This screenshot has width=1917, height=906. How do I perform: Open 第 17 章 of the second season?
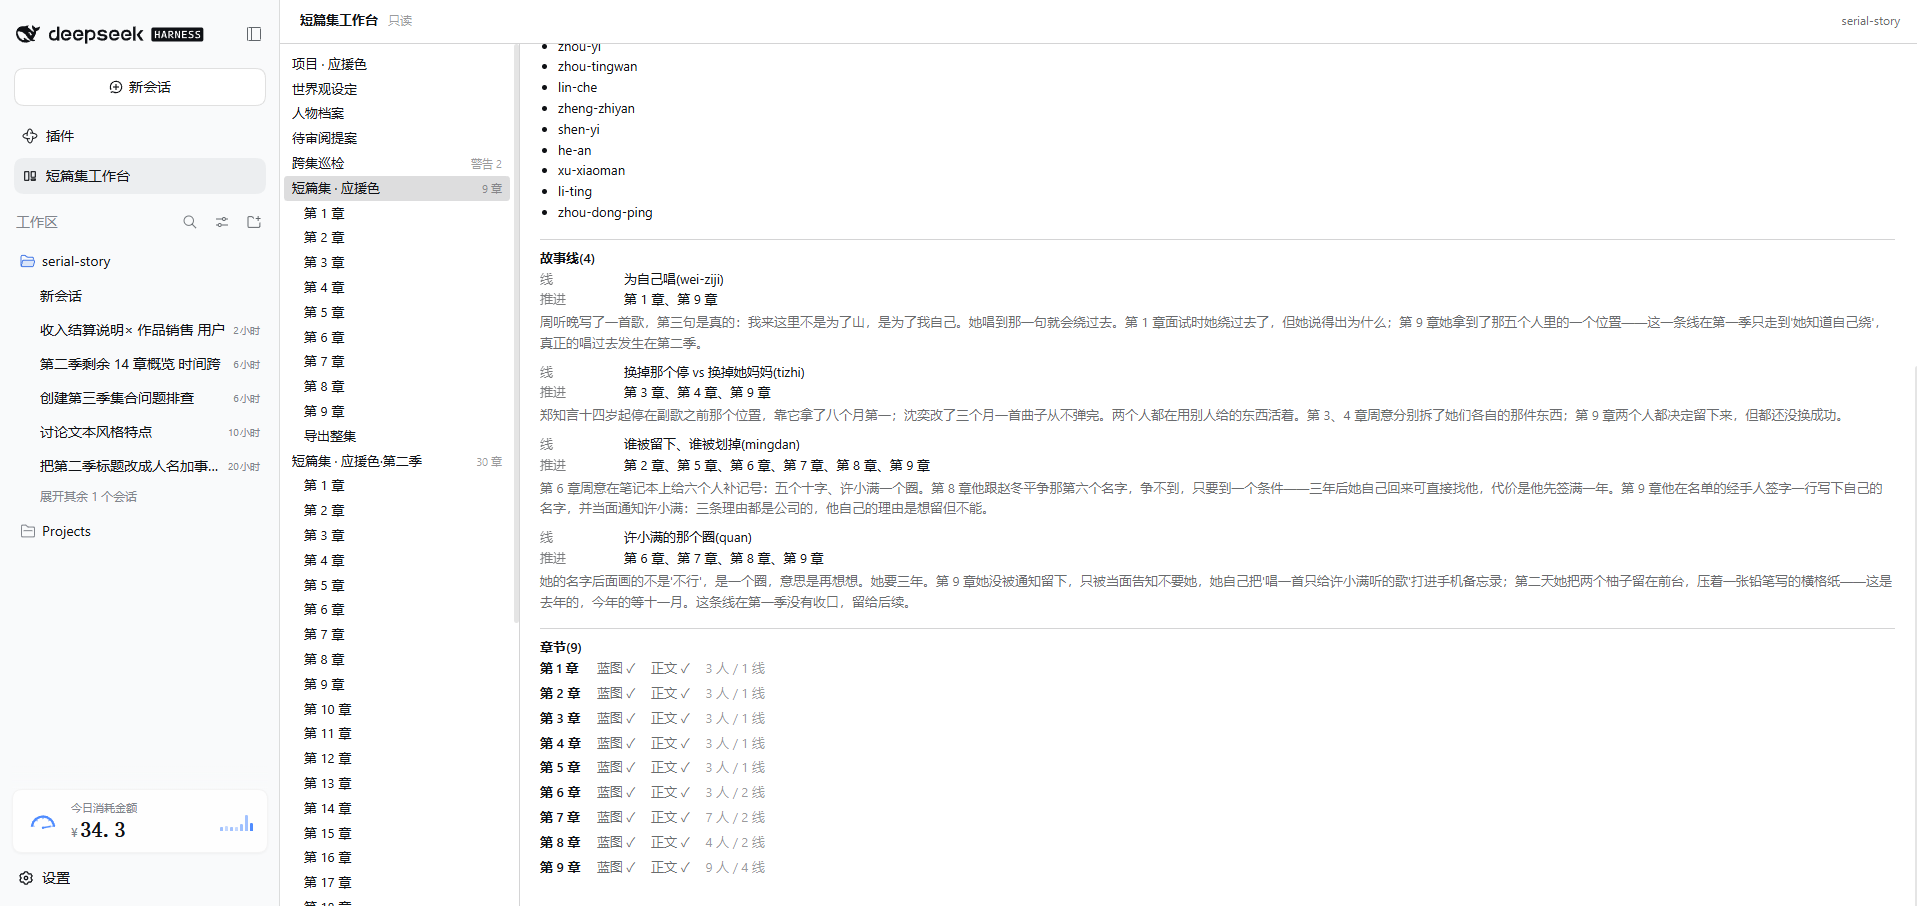397,882
